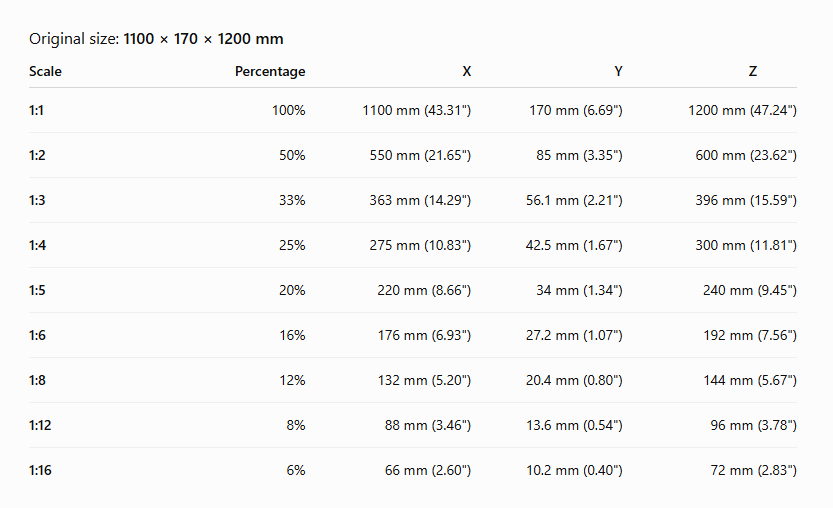The height and width of the screenshot is (508, 833).
Task: Click the 275 mm (10.83") X cell
Action: coord(420,245)
